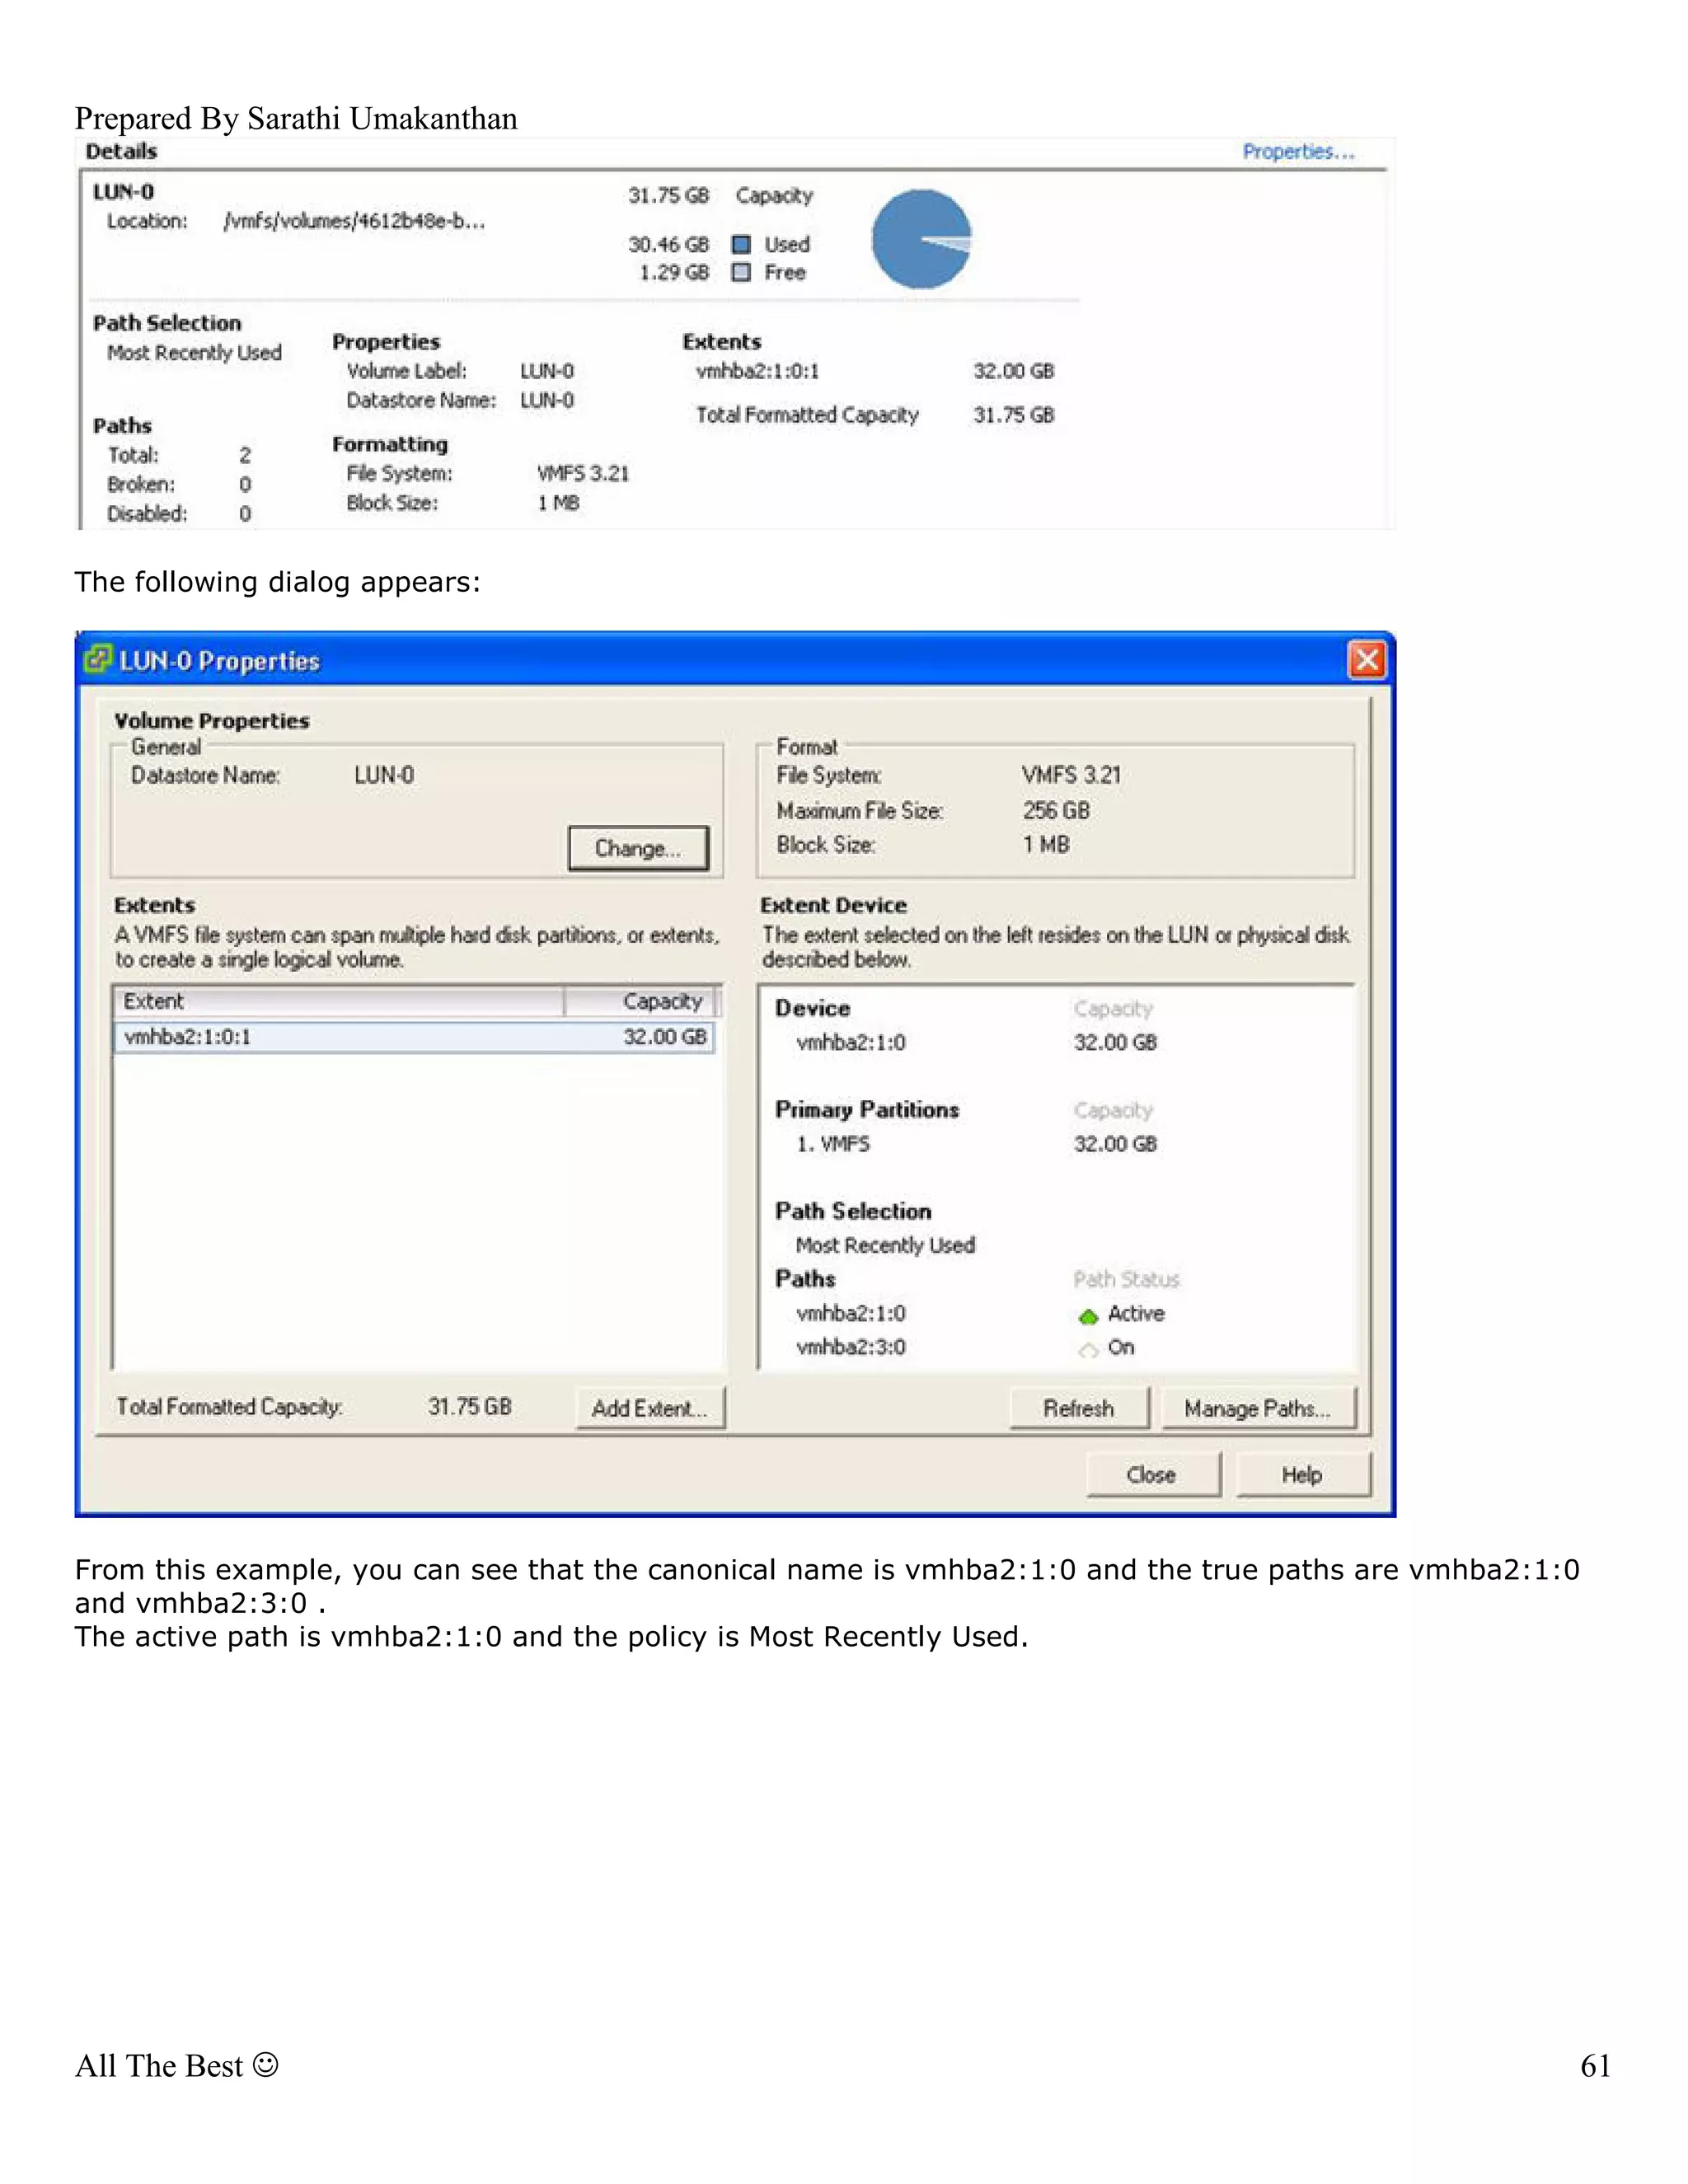Click the device vmhba2:1:0 under Device

(x=851, y=1042)
